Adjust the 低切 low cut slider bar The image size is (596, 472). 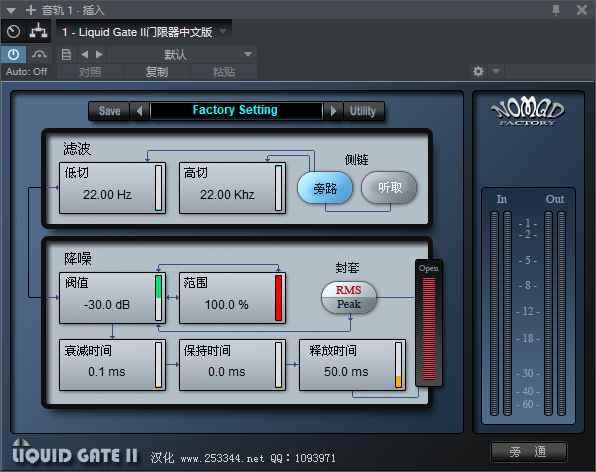(159, 188)
